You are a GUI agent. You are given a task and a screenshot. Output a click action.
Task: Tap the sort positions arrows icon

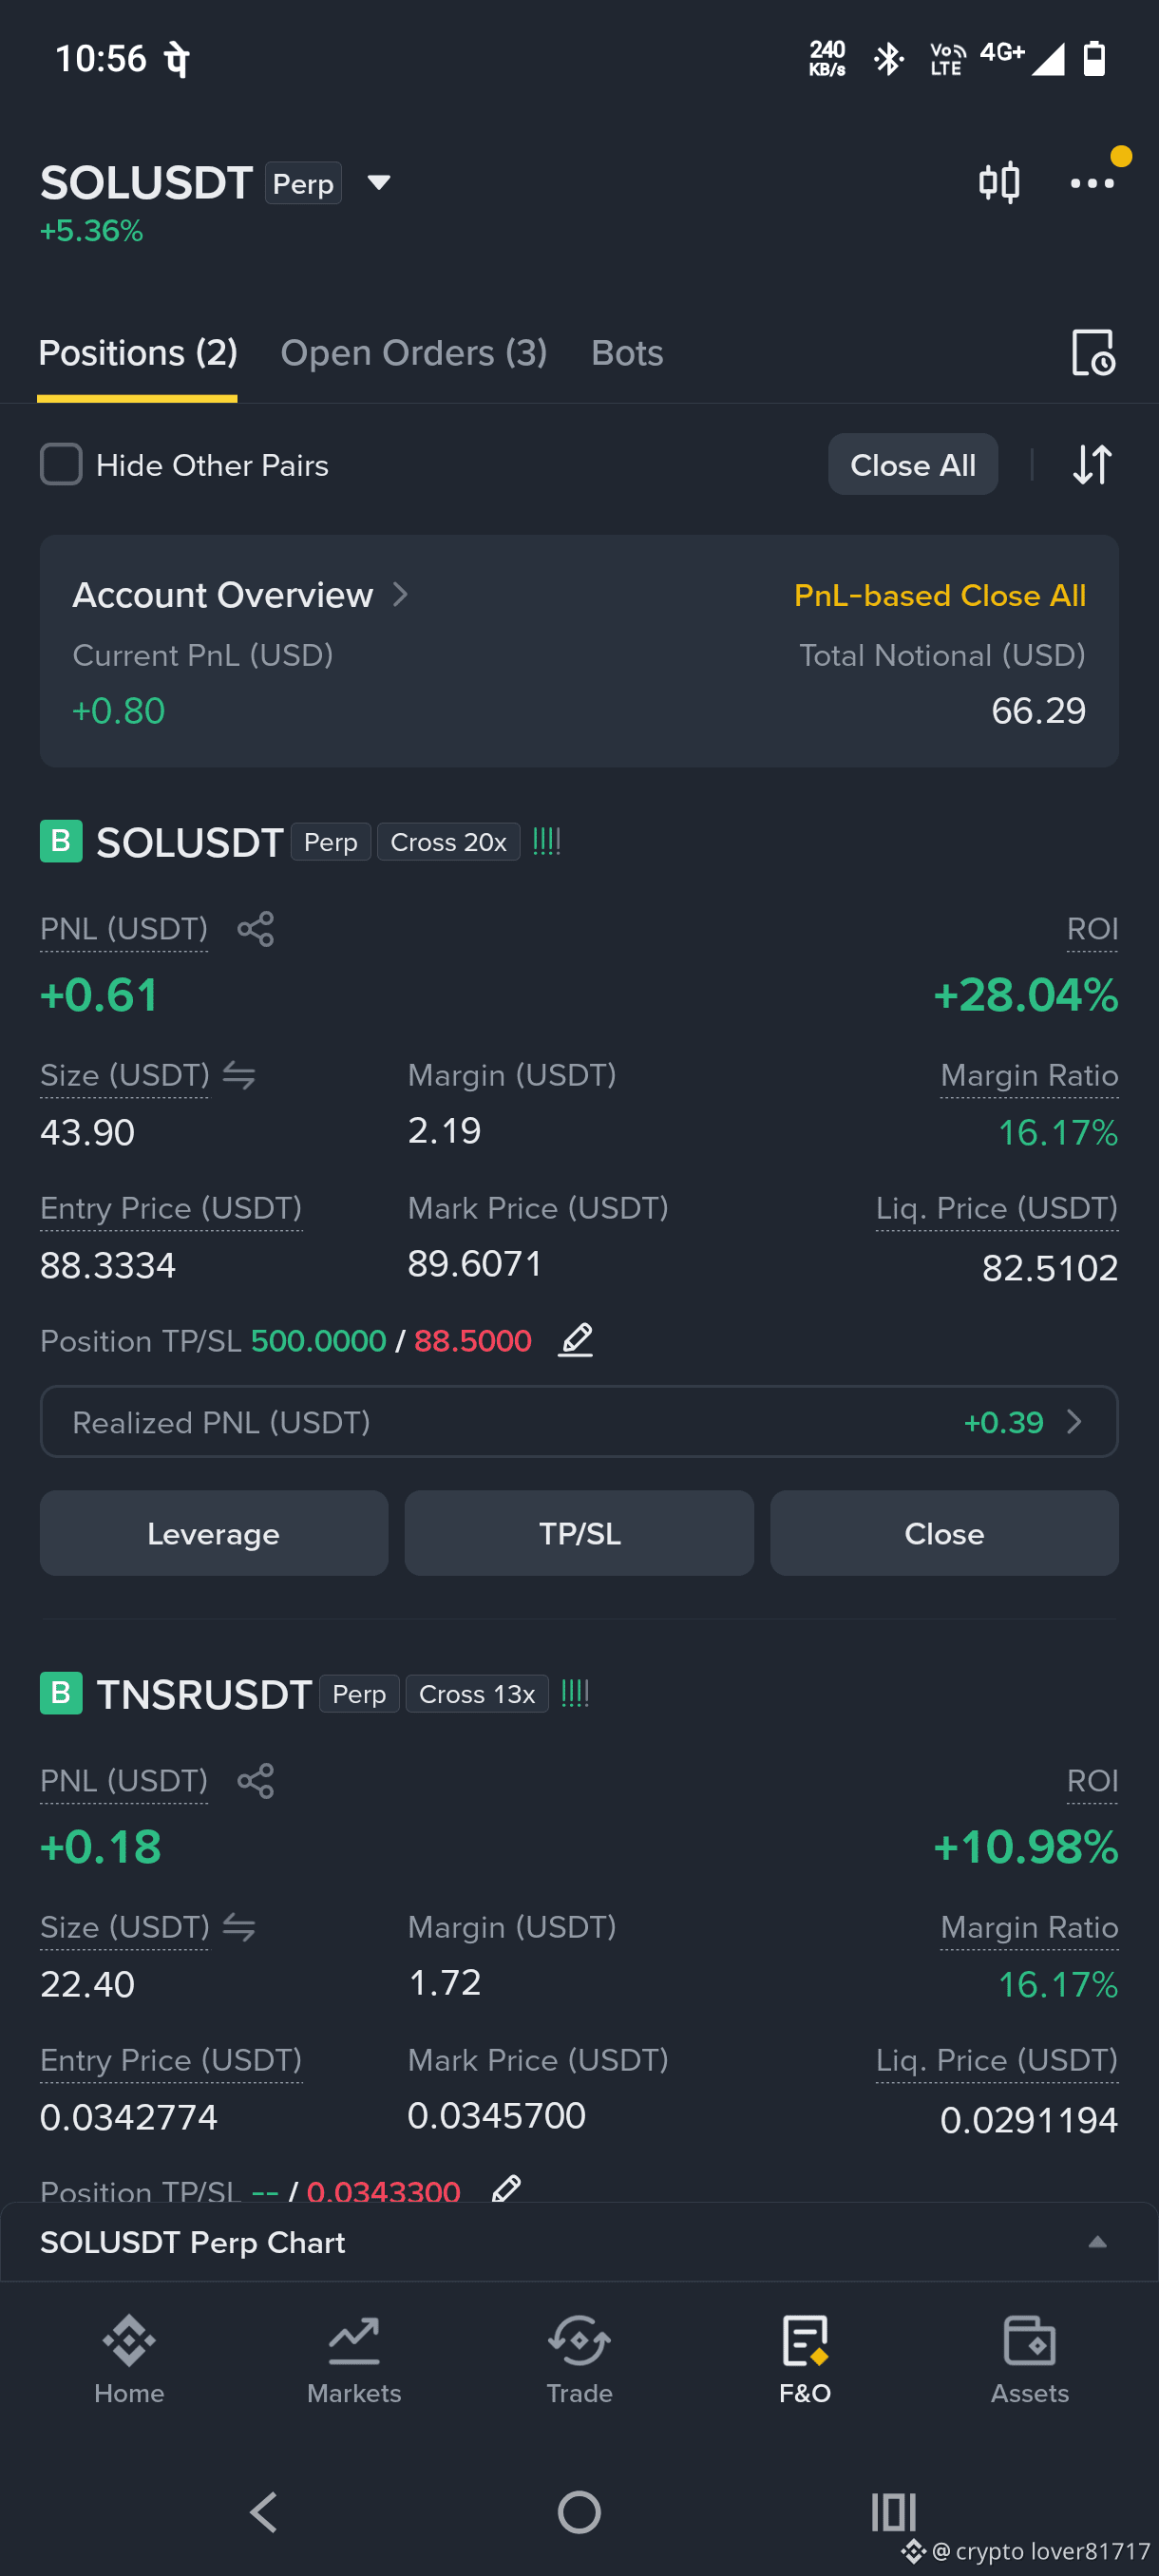[1092, 465]
